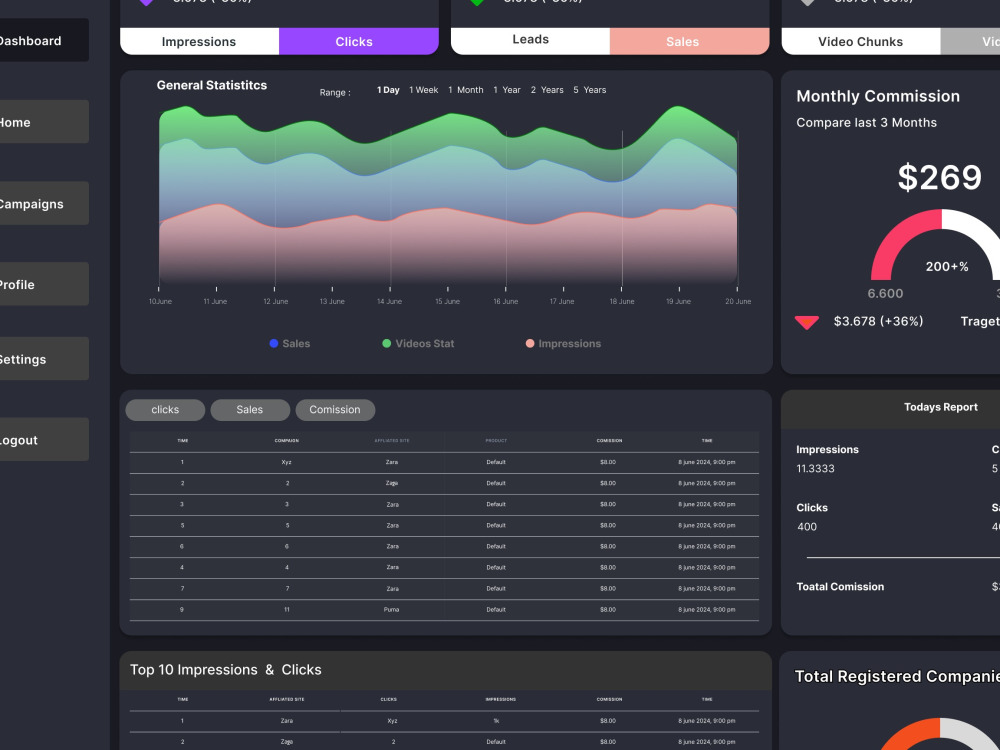Toggle the Impressions series legend label
Viewport: 1000px width, 750px height.
[570, 343]
